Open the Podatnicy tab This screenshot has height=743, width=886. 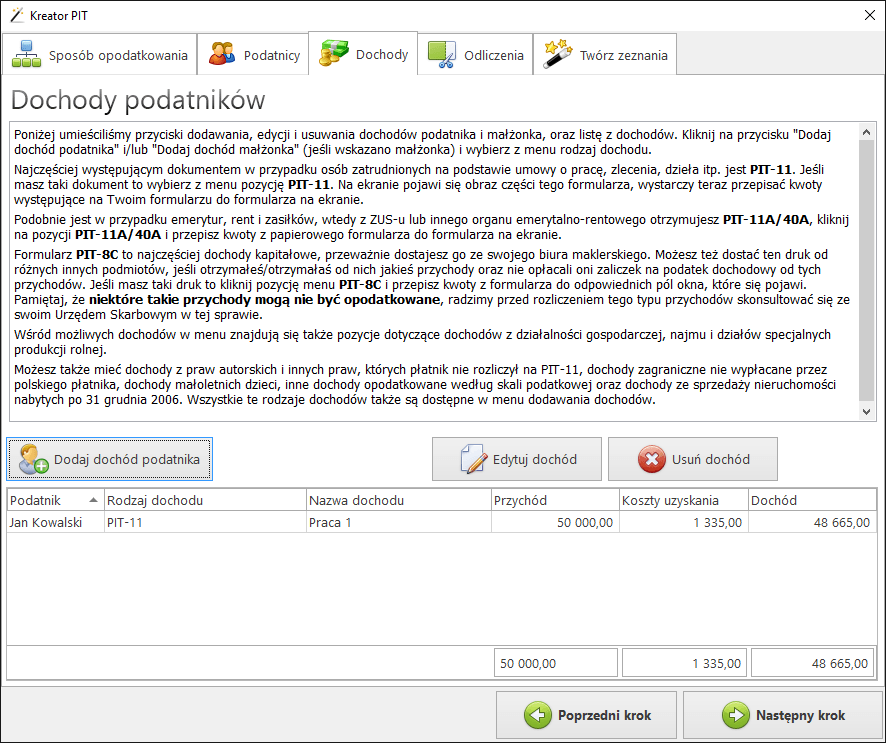coord(254,55)
